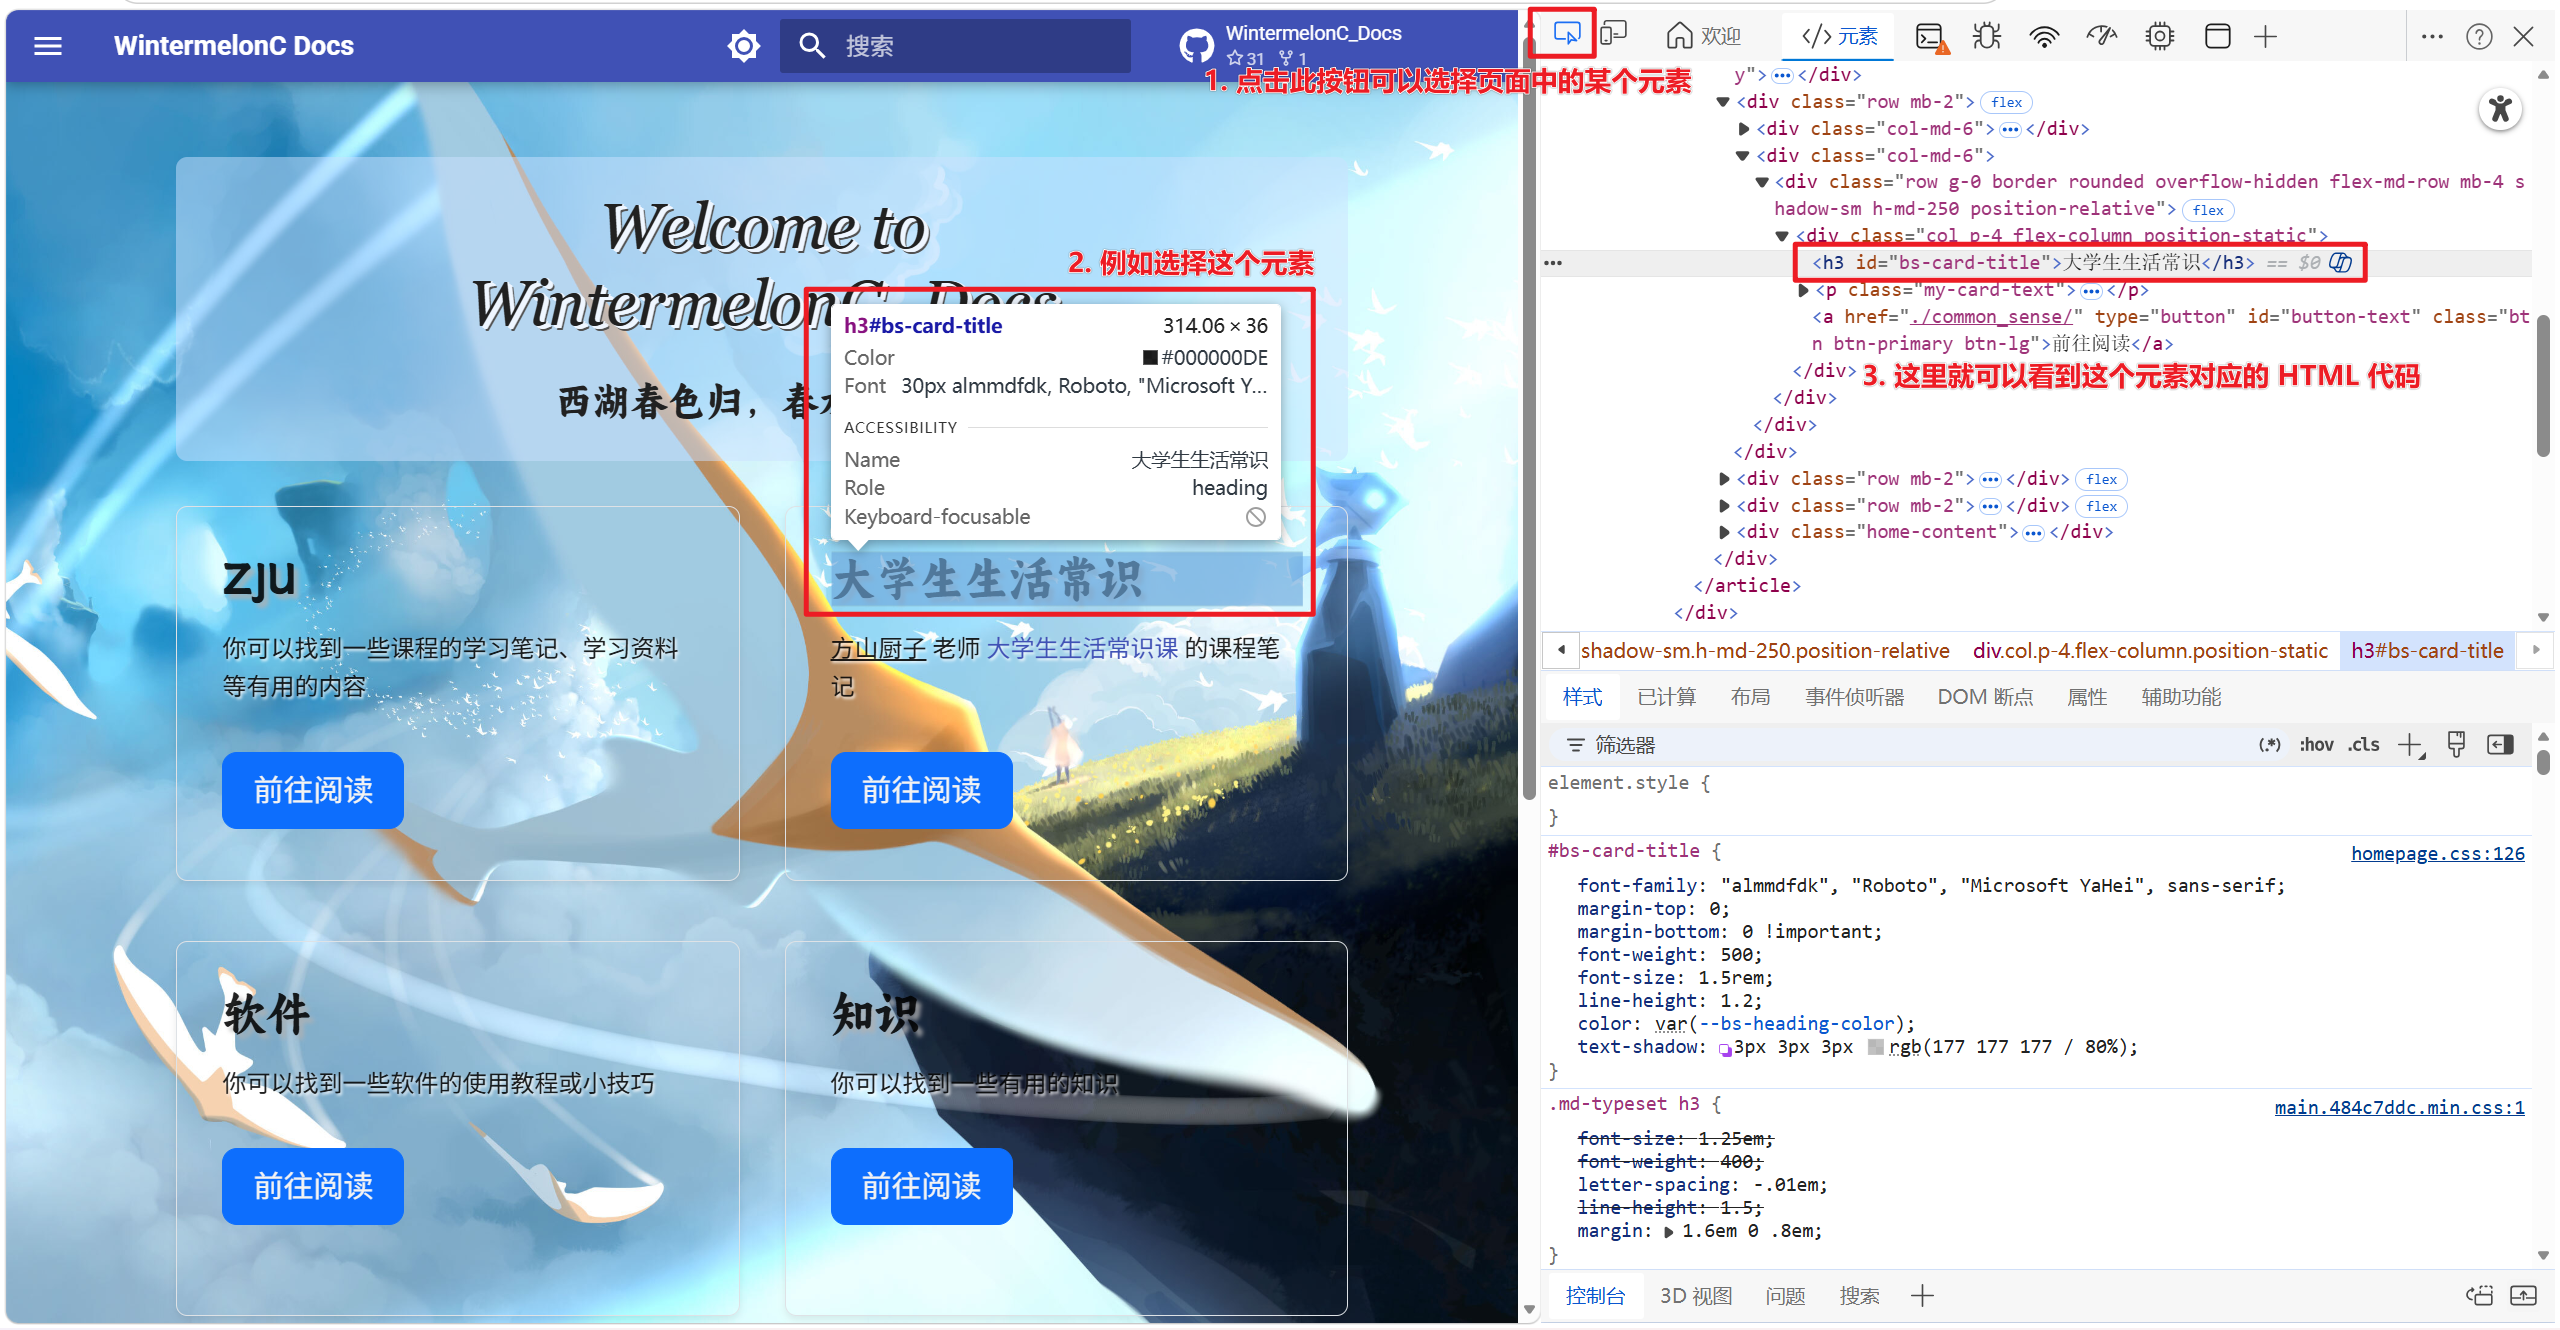
Task: Click 前往阅读 button in ZJU card
Action: (x=313, y=790)
